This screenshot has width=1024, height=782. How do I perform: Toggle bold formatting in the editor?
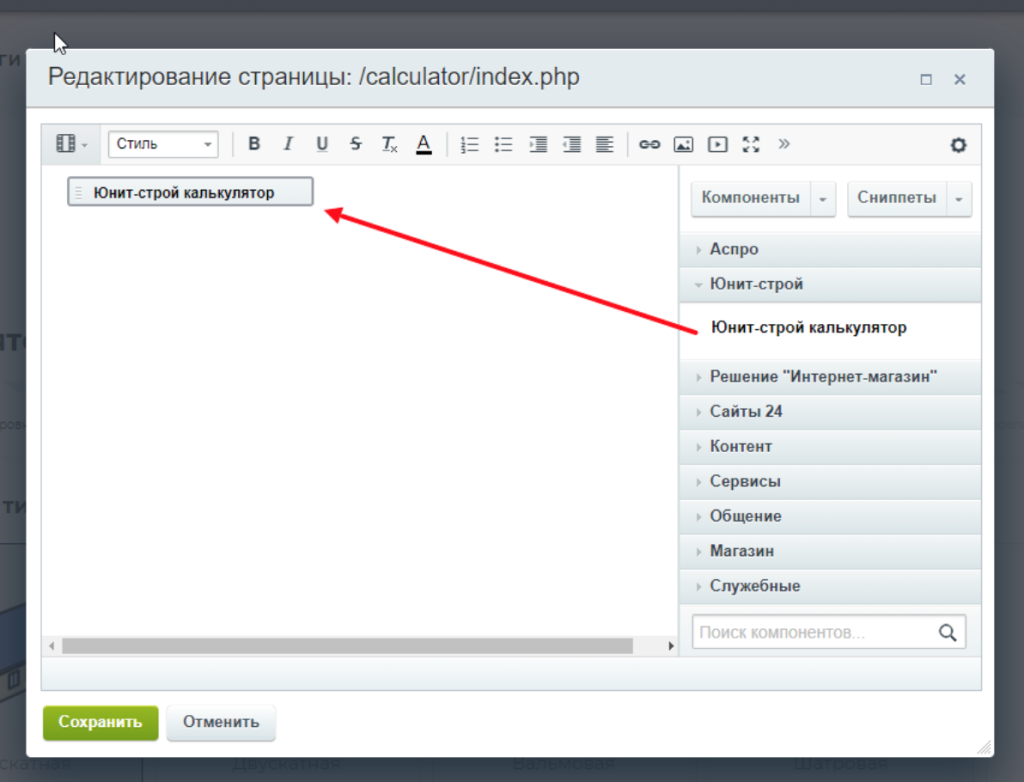pos(253,143)
